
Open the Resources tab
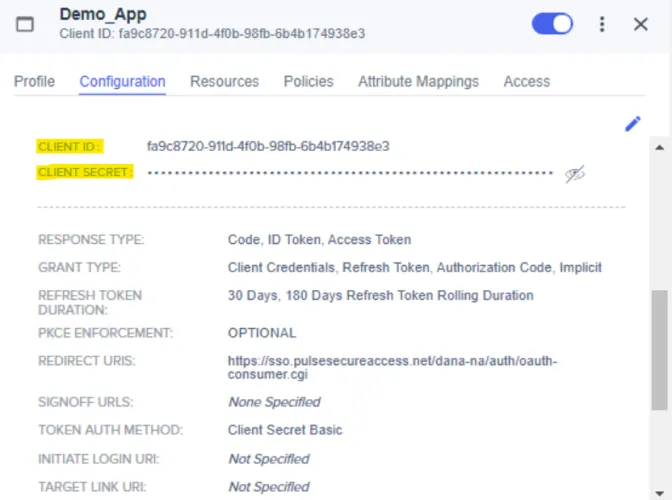click(x=225, y=81)
